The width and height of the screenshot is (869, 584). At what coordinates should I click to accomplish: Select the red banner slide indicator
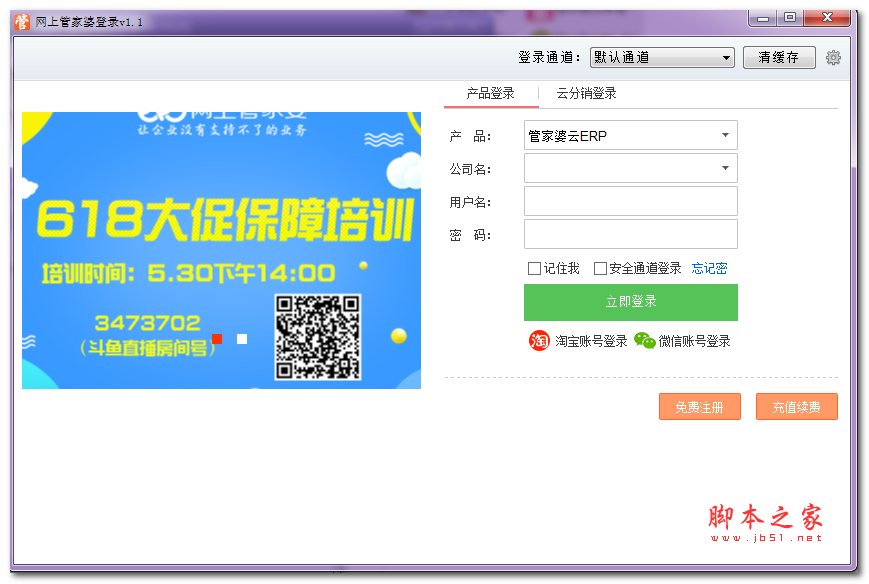click(x=217, y=339)
